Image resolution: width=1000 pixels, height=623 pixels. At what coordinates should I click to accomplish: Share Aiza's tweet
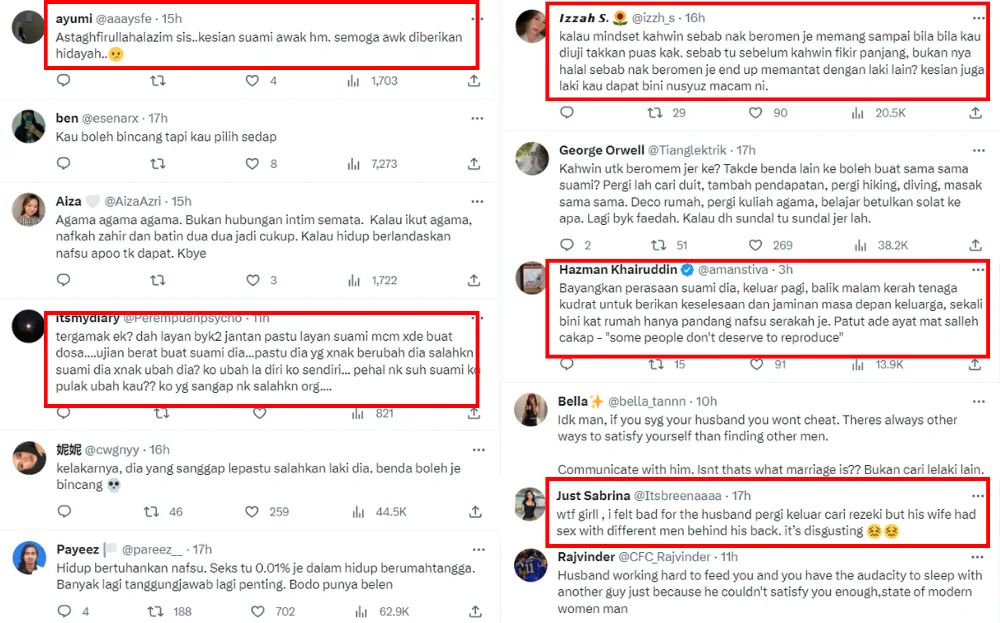[474, 281]
